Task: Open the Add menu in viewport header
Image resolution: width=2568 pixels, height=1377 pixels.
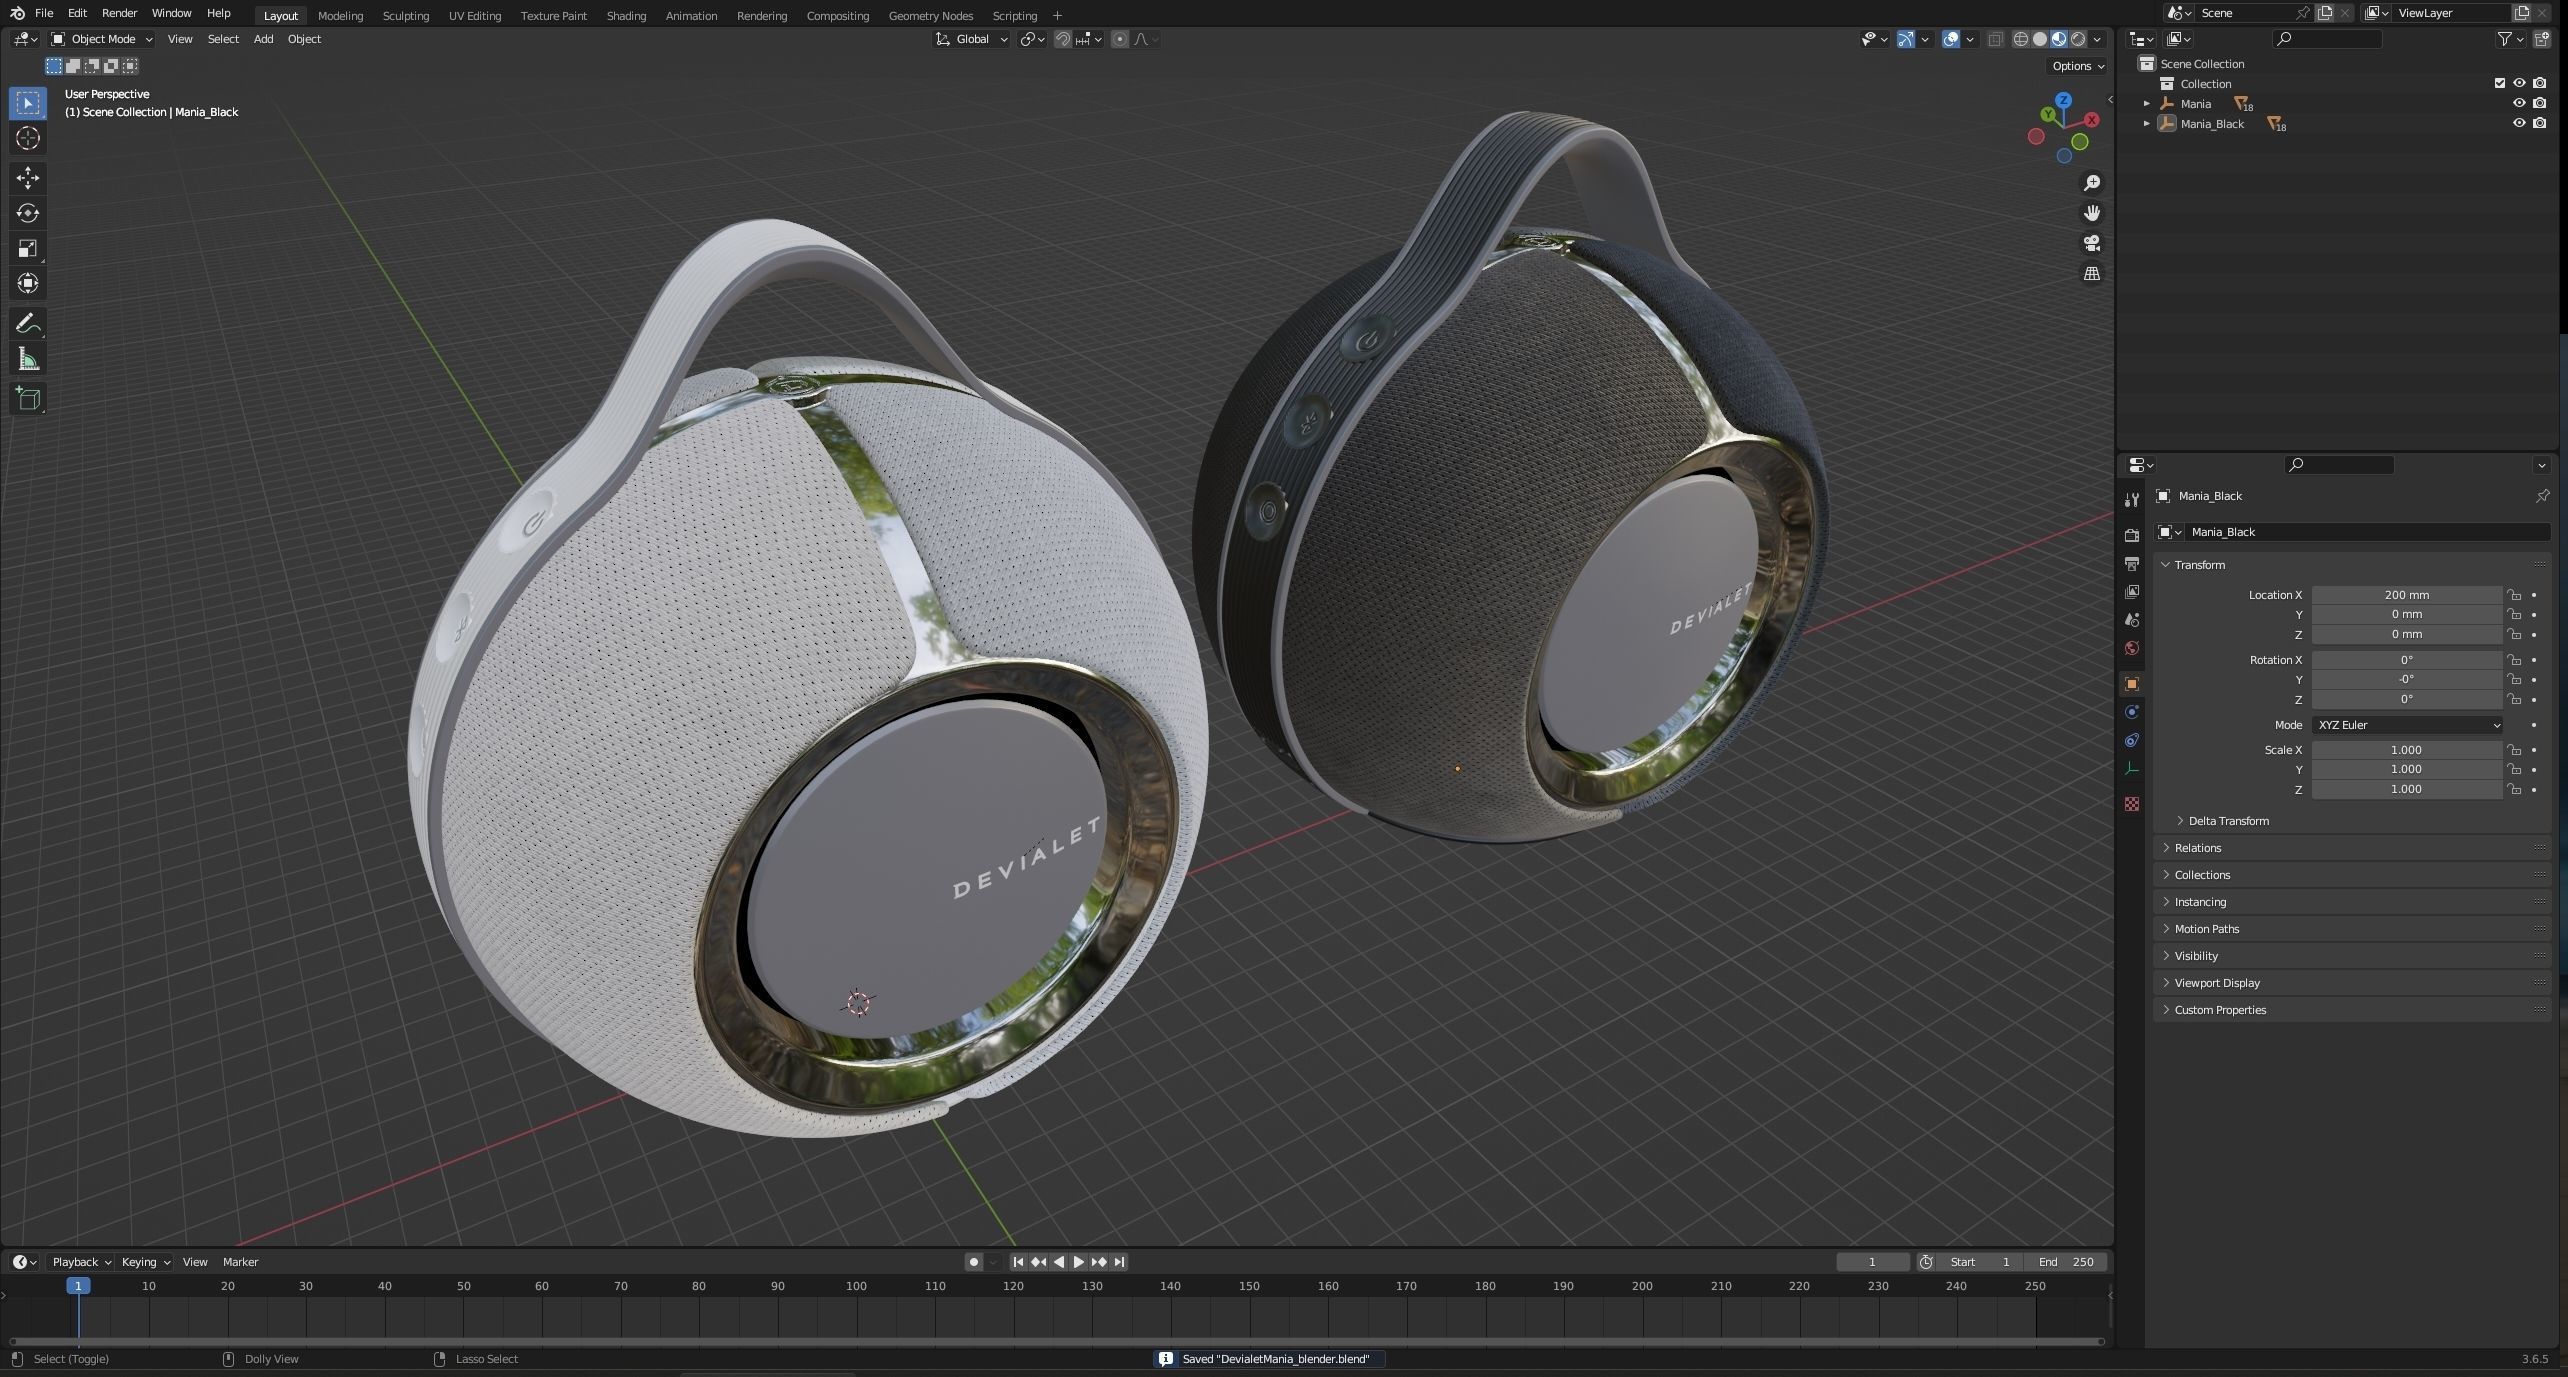Action: 263,39
